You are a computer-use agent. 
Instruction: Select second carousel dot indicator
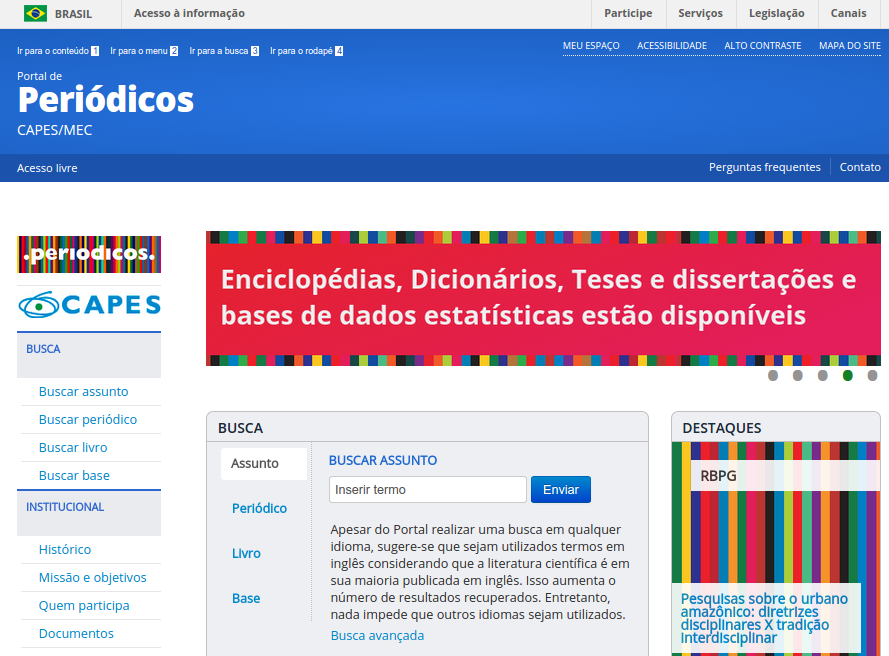point(798,375)
